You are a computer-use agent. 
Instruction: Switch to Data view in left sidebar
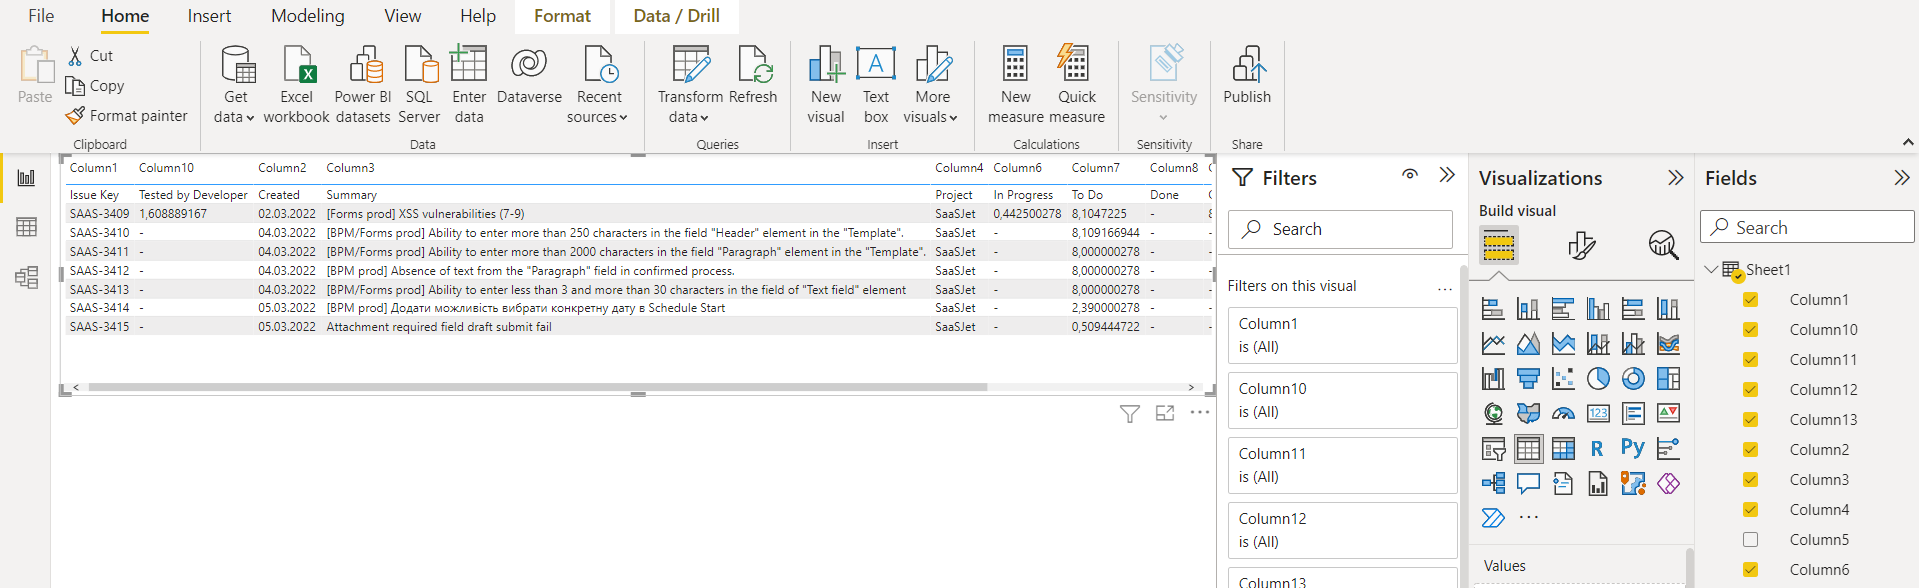pos(26,227)
